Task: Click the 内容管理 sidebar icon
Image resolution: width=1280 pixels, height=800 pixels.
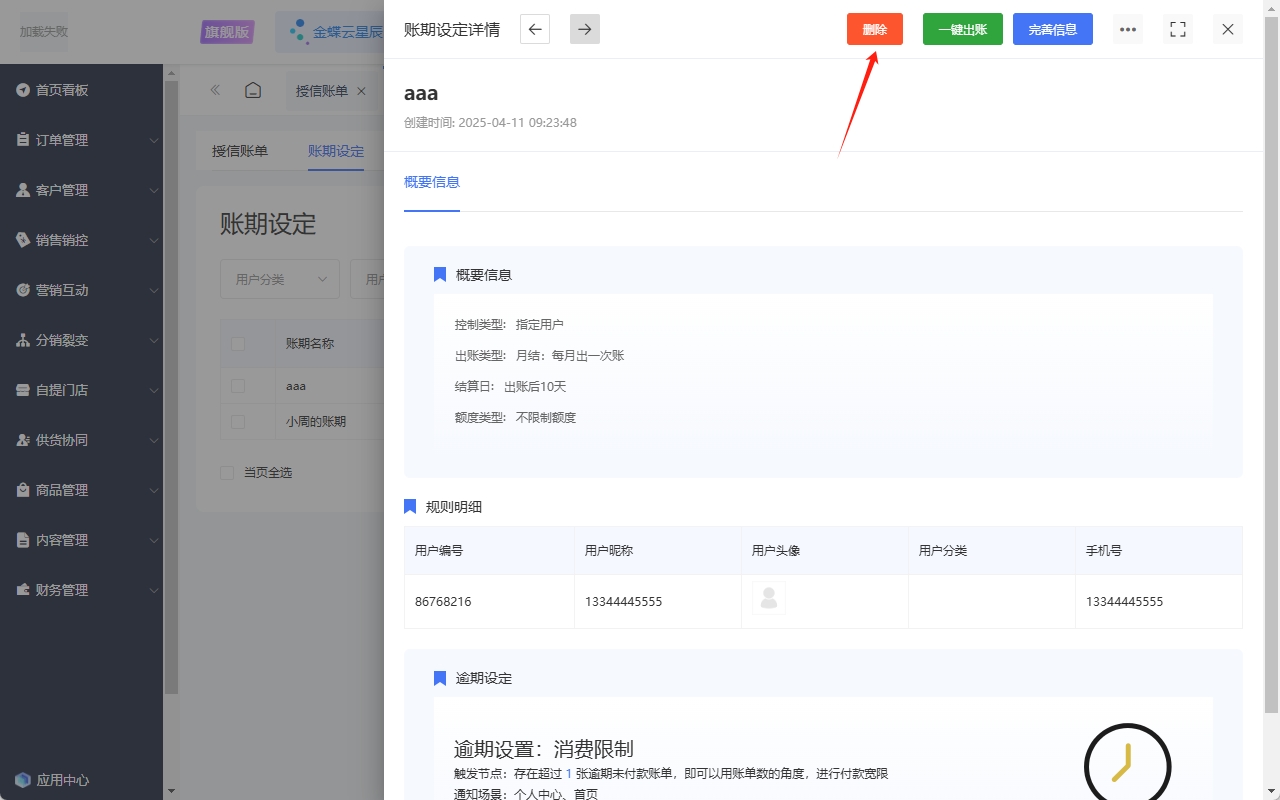Action: click(23, 540)
